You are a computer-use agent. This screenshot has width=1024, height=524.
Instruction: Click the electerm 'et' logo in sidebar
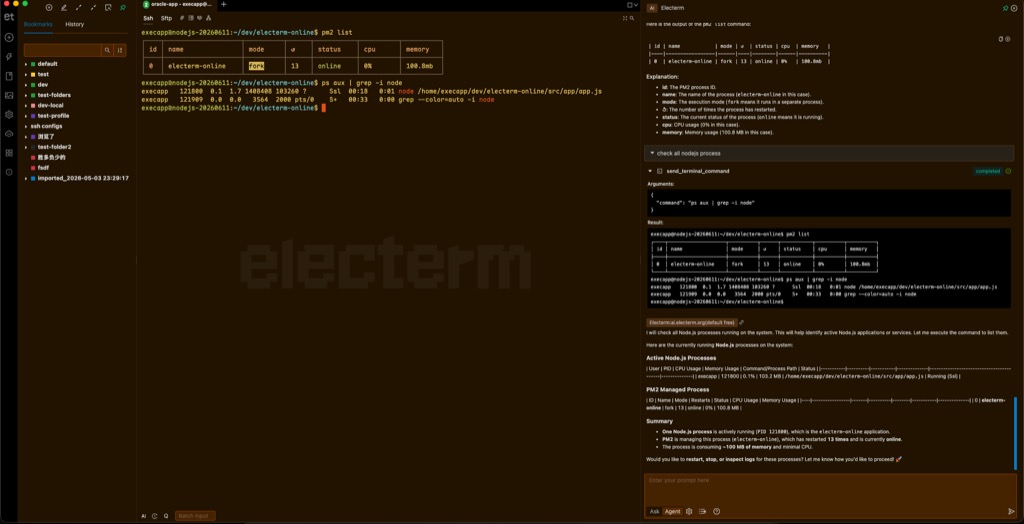pyautogui.click(x=8, y=19)
